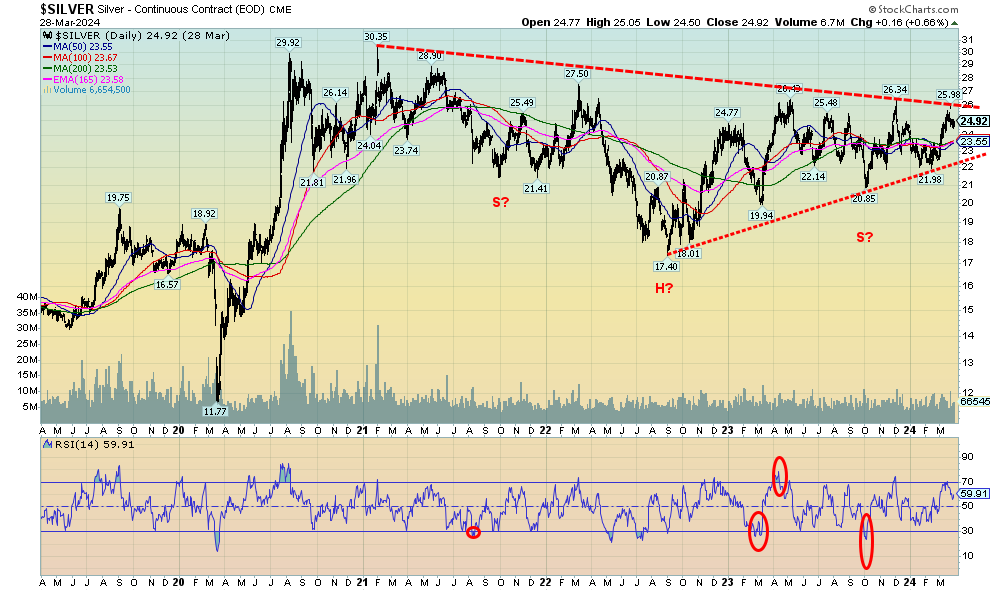Click the 30.35 peak price label
The image size is (990, 591).
pos(376,37)
